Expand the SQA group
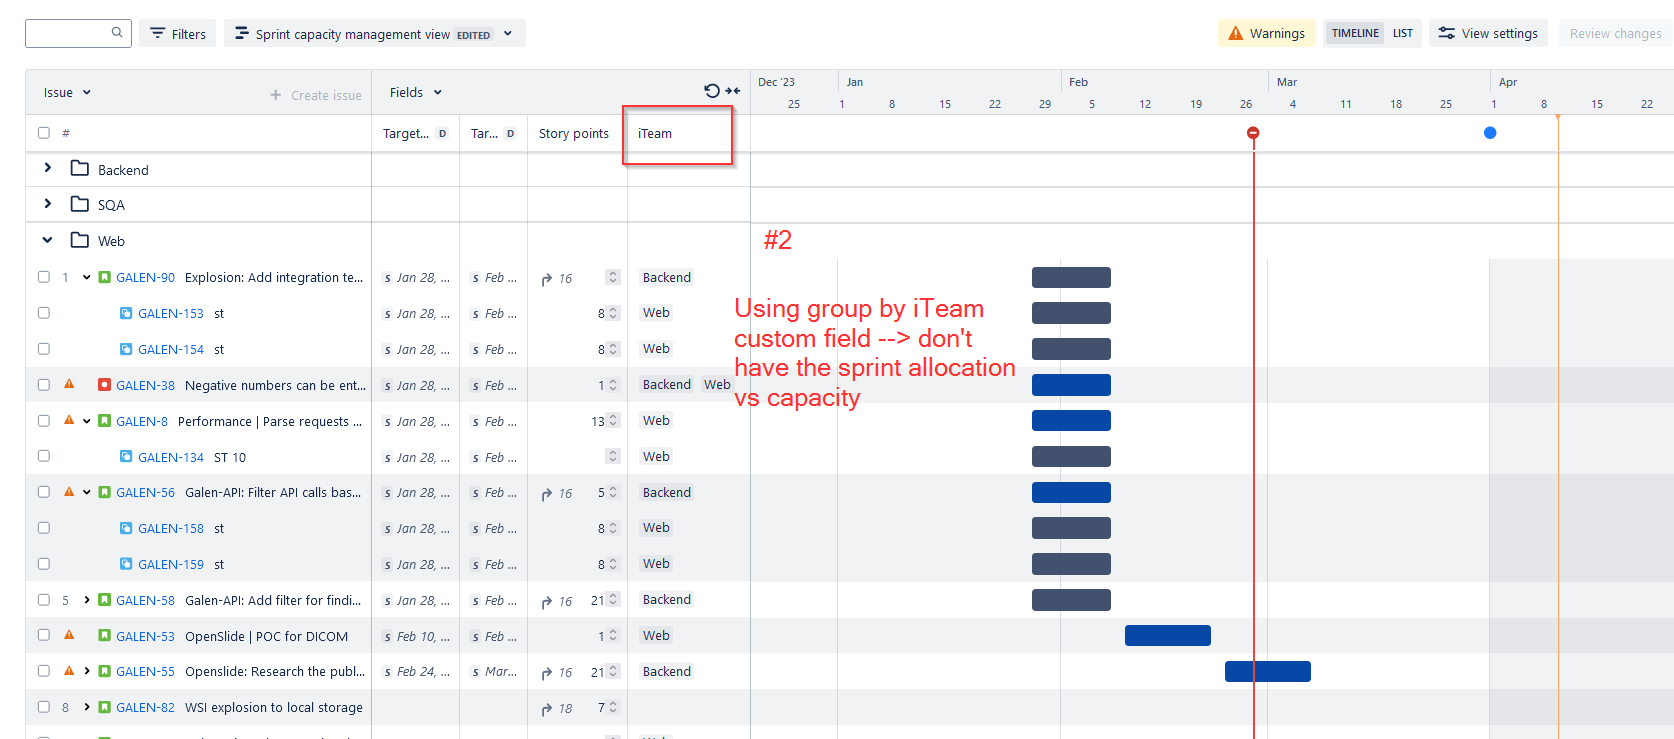This screenshot has width=1674, height=739. pyautogui.click(x=47, y=204)
